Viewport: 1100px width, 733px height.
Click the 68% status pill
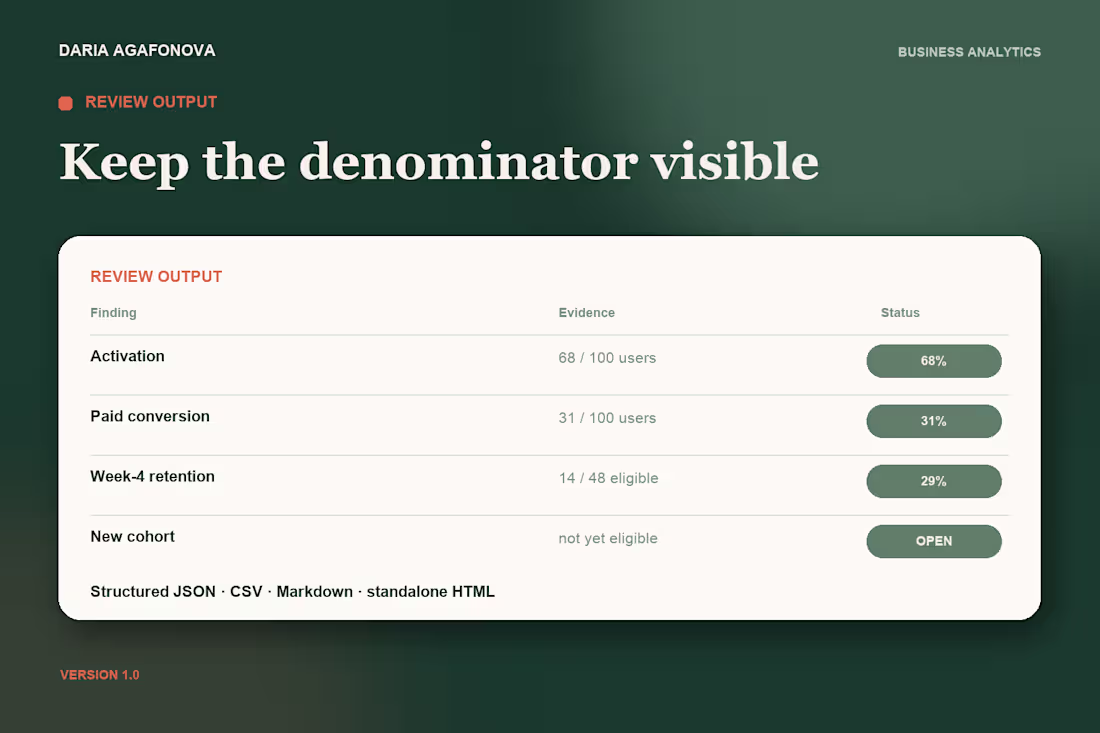(934, 361)
